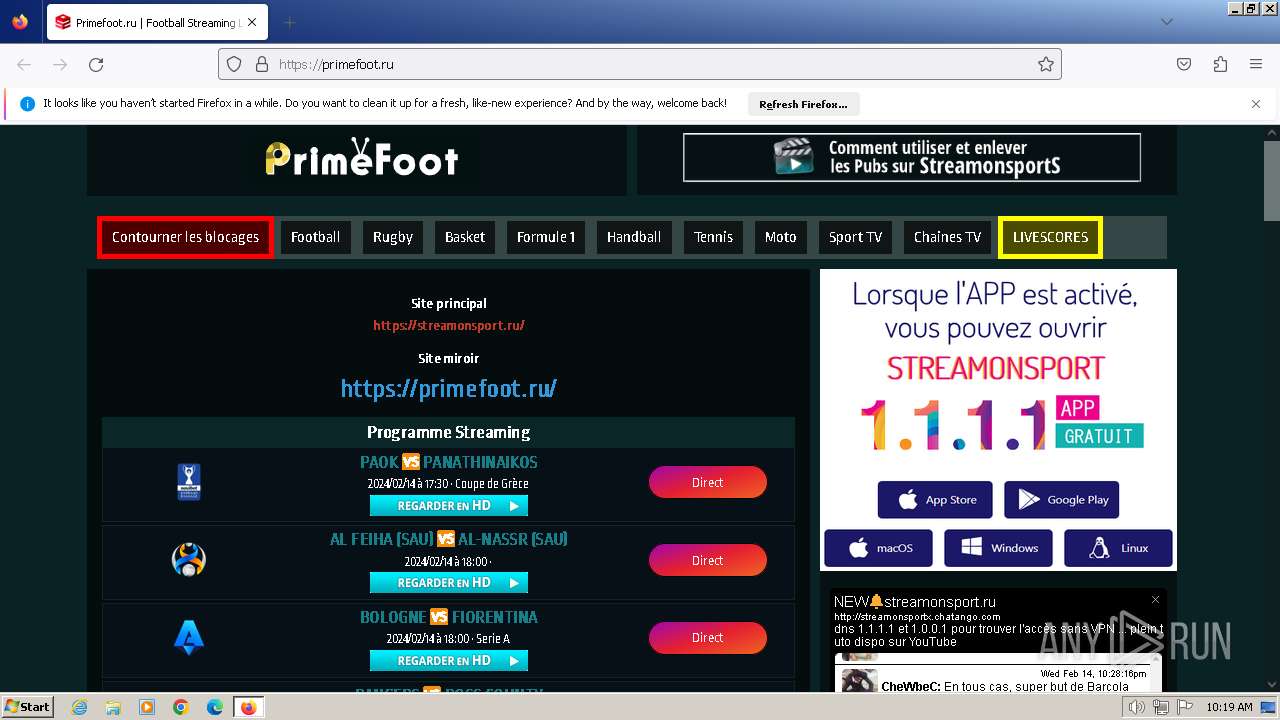Click the Firefox taskbar icon
The width and height of the screenshot is (1280, 720).
click(248, 707)
